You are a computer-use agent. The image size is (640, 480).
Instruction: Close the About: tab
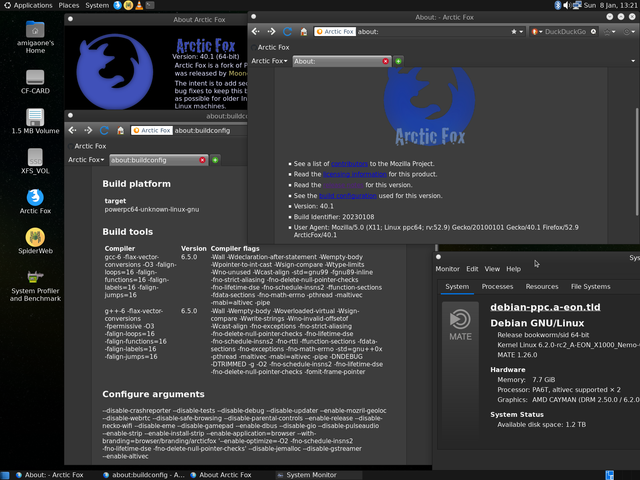(385, 61)
